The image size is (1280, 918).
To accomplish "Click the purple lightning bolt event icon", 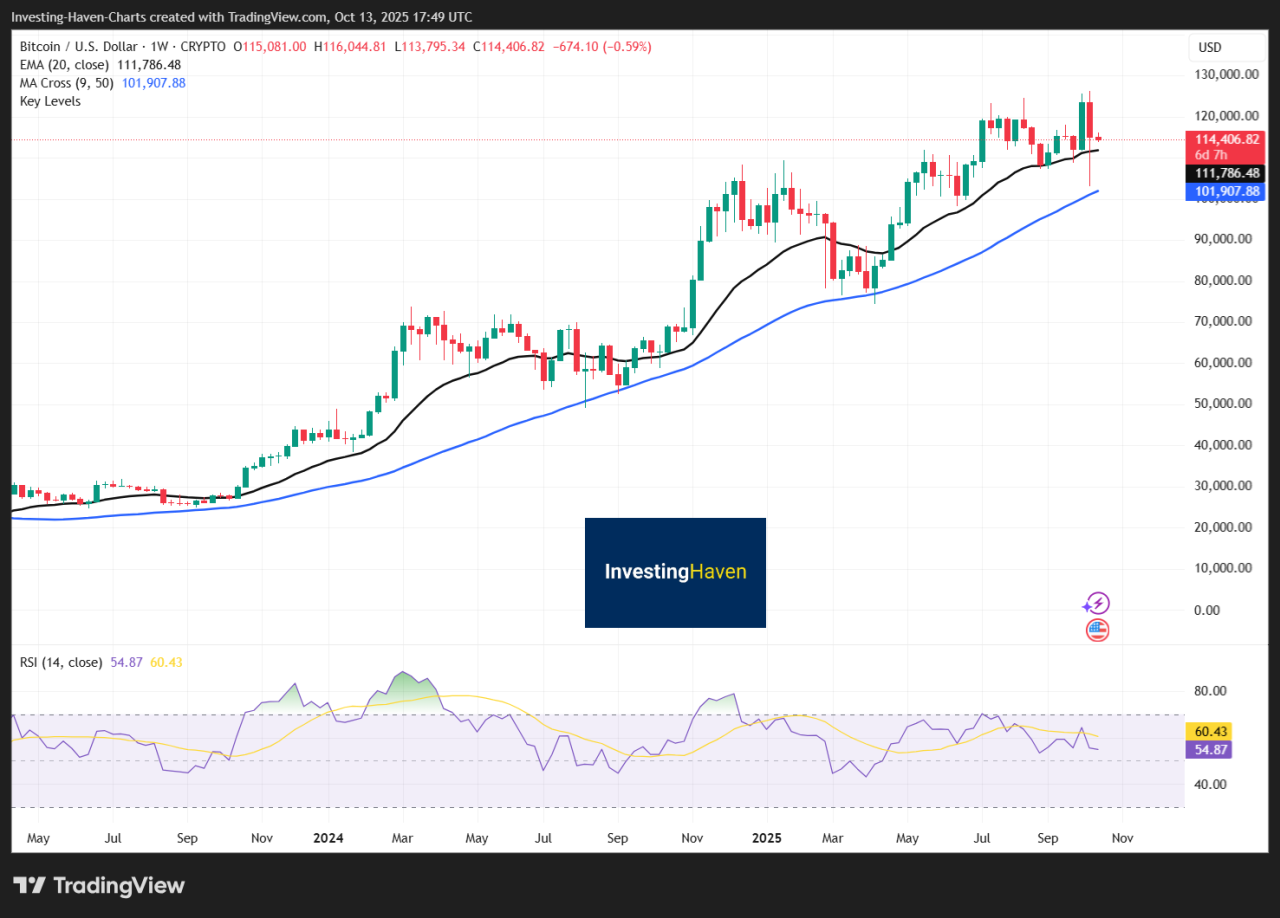I will pyautogui.click(x=1097, y=603).
